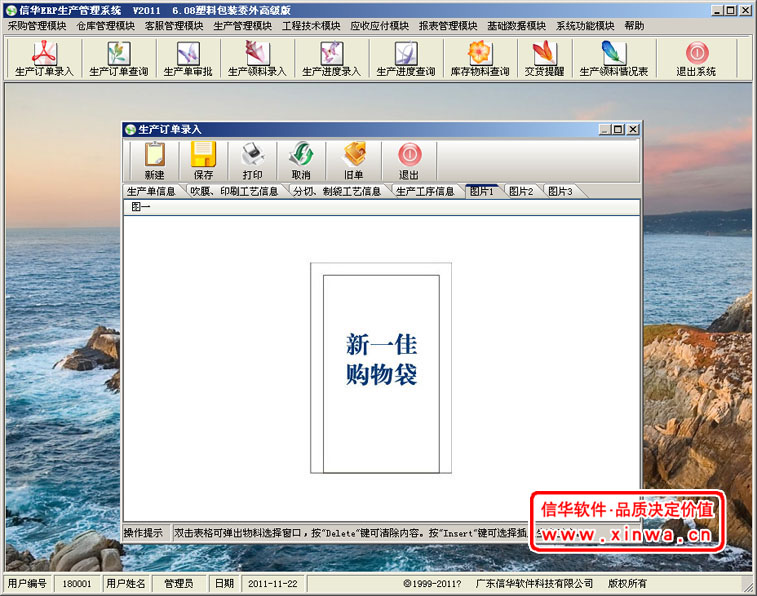Click 新建 in the order entry window

click(154, 161)
